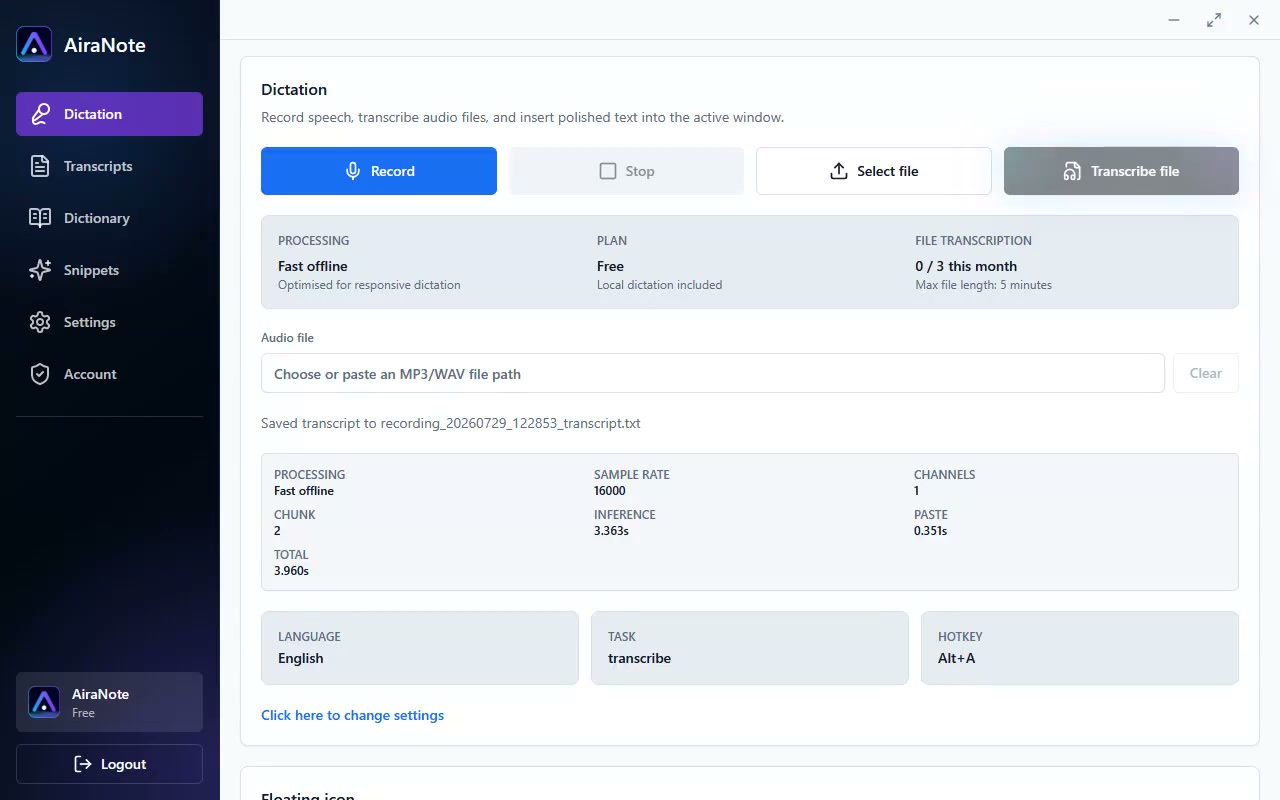Open the Transcripts page
This screenshot has height=800, width=1280.
click(109, 166)
